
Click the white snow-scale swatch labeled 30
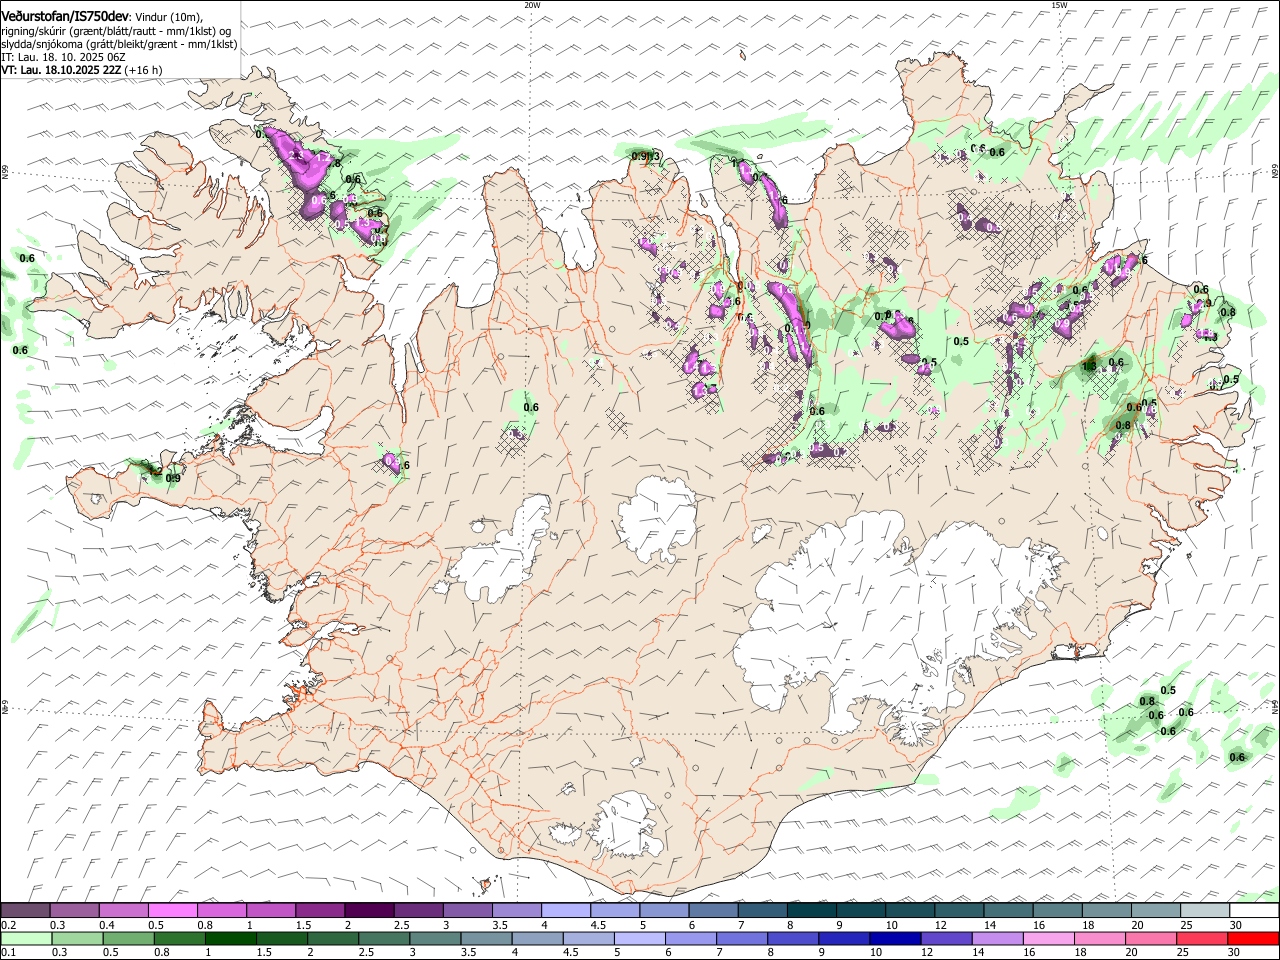tap(1254, 910)
